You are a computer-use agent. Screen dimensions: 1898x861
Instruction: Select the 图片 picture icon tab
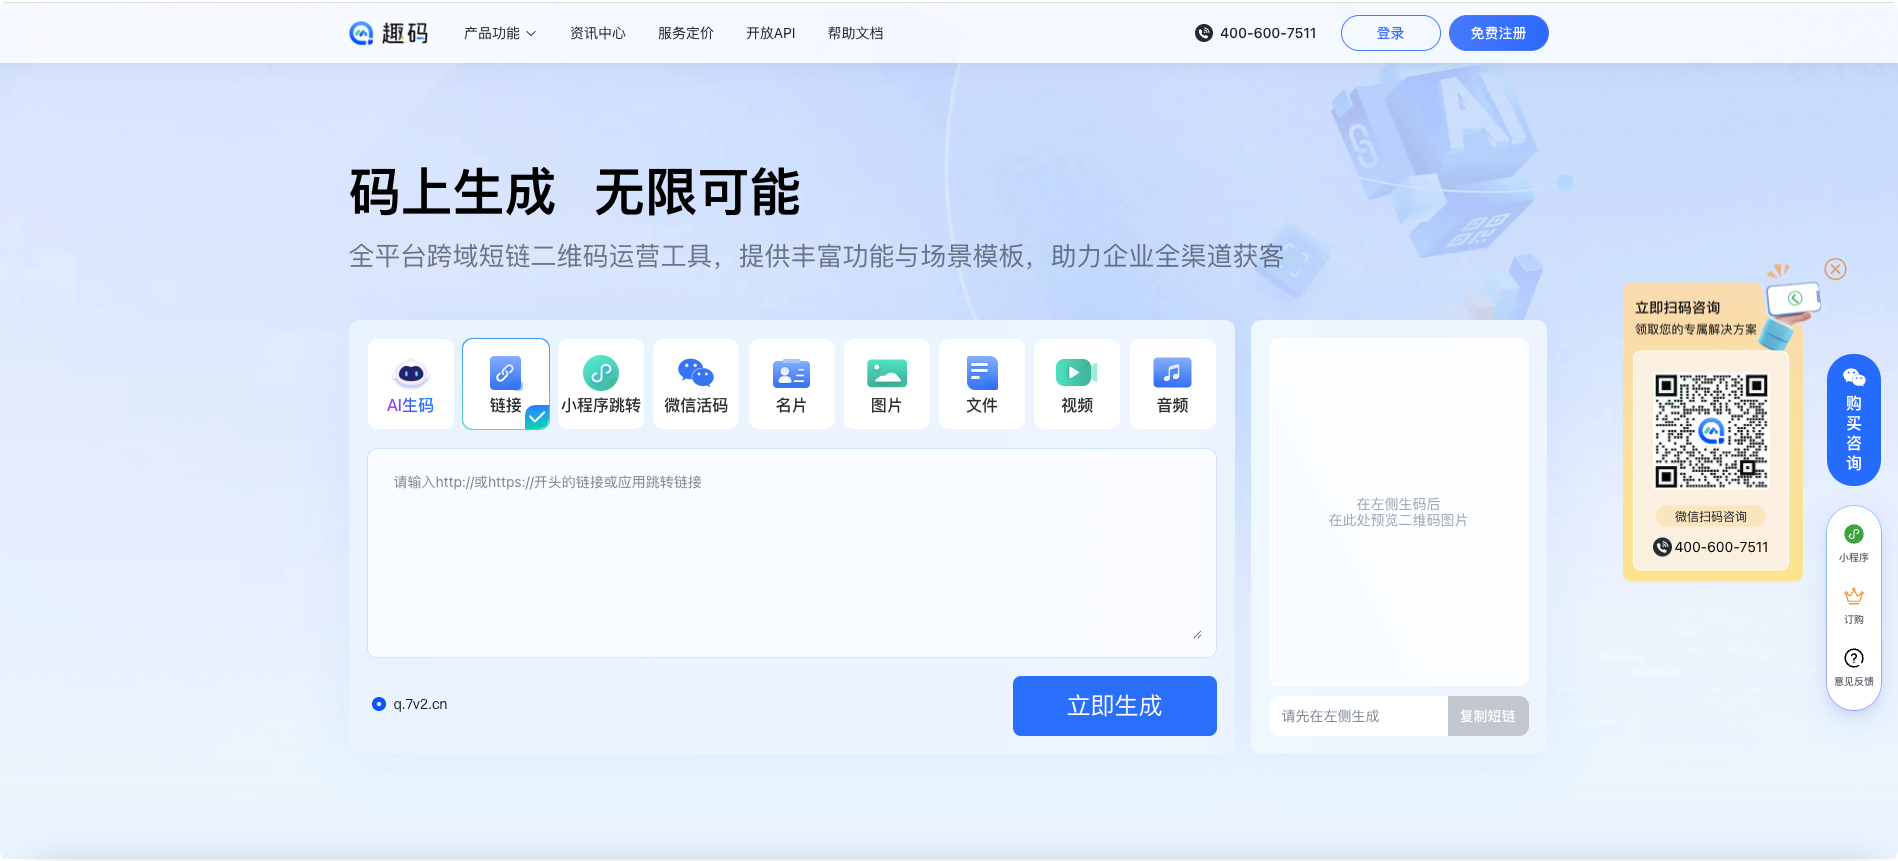pos(887,384)
